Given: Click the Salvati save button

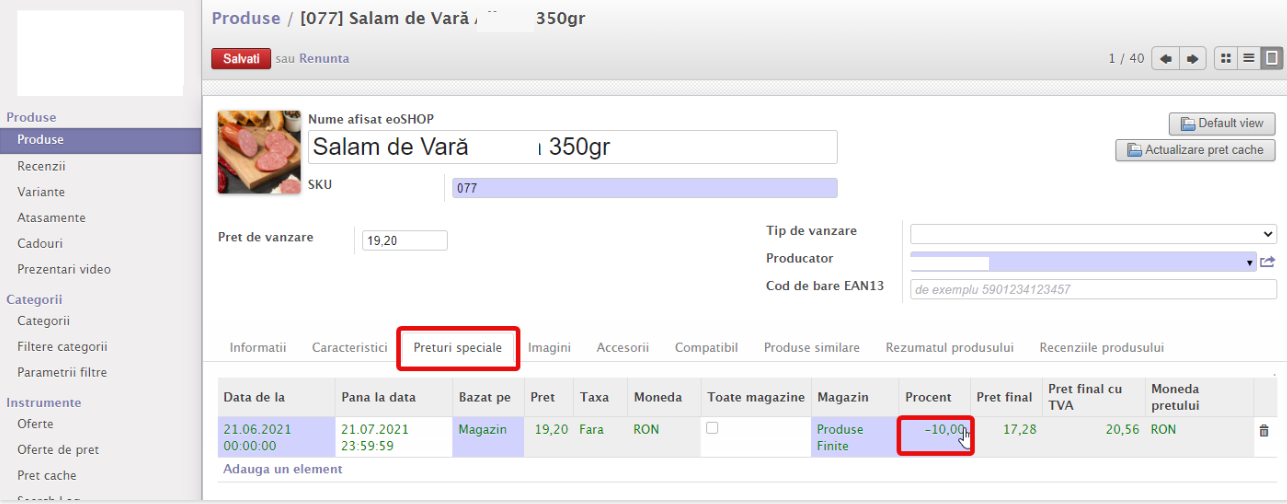Looking at the screenshot, I should [x=241, y=59].
